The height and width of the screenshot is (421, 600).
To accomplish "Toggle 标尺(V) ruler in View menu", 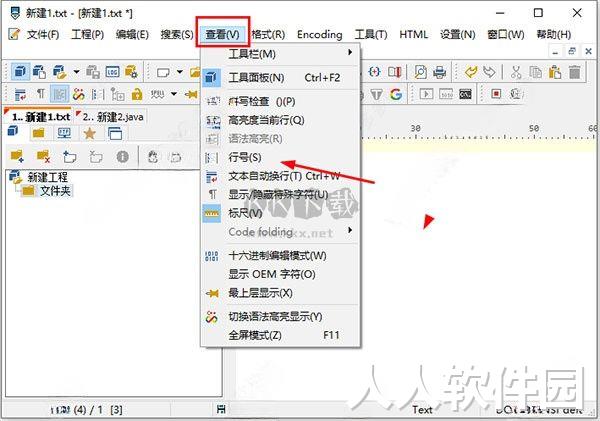I will coord(280,213).
